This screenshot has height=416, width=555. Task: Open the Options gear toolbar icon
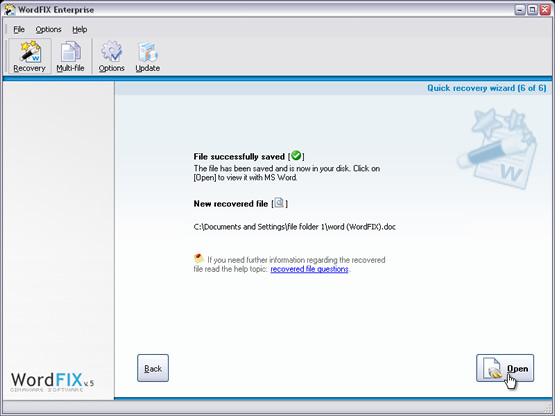pyautogui.click(x=111, y=56)
